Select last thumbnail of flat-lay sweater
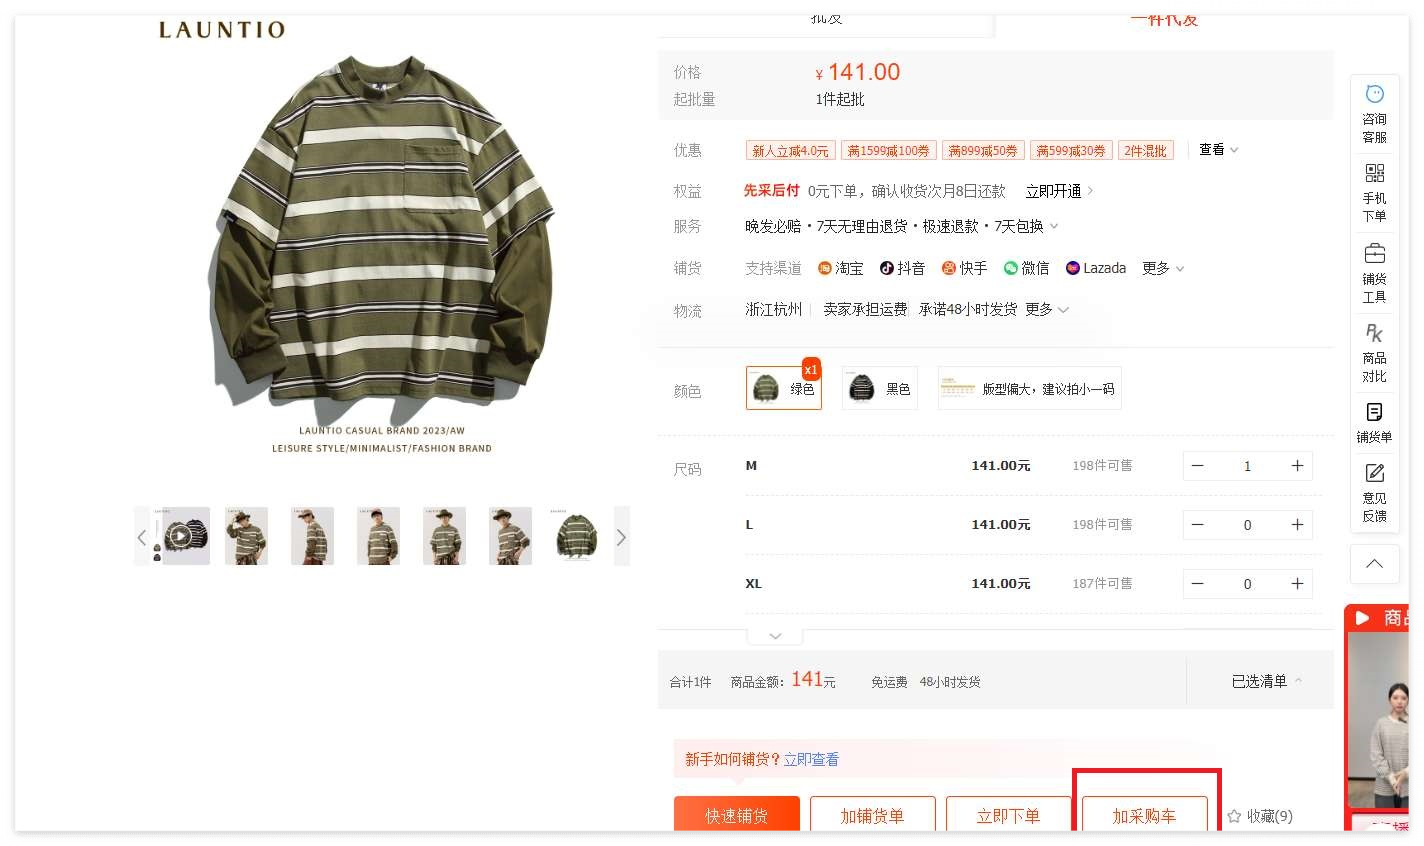The image size is (1424, 846). [x=575, y=536]
